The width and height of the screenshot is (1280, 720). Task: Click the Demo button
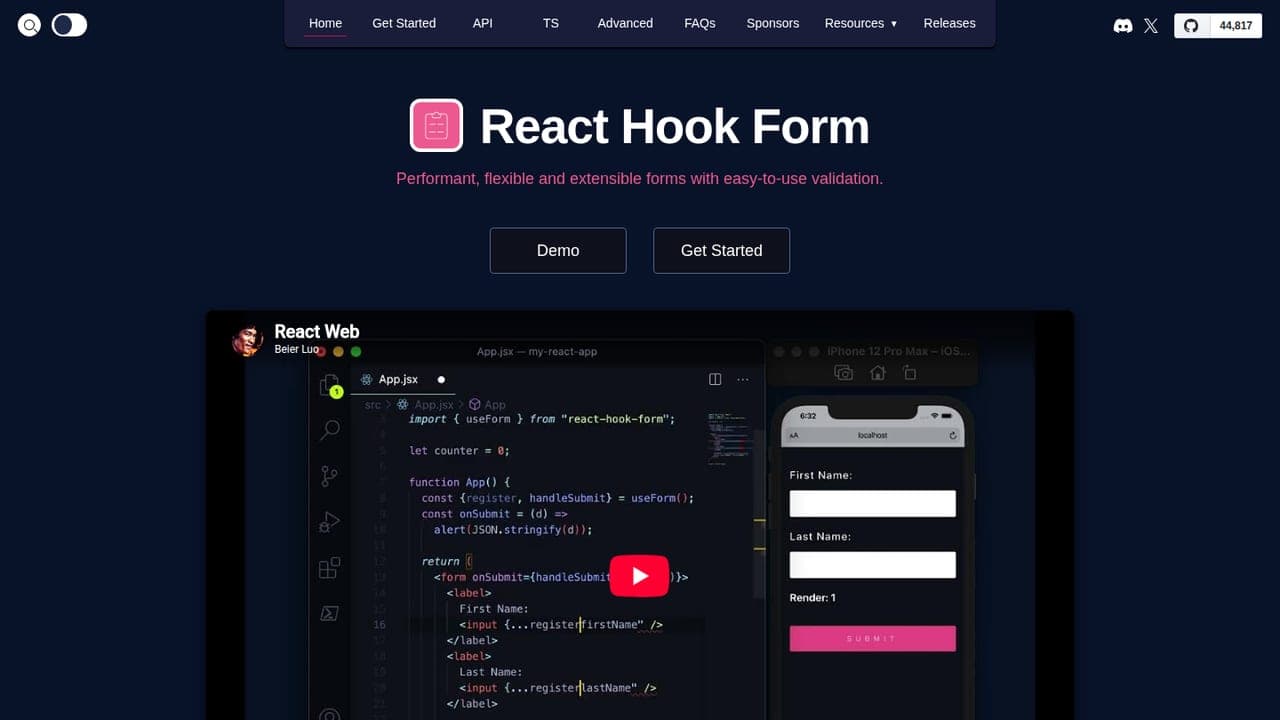(x=558, y=250)
